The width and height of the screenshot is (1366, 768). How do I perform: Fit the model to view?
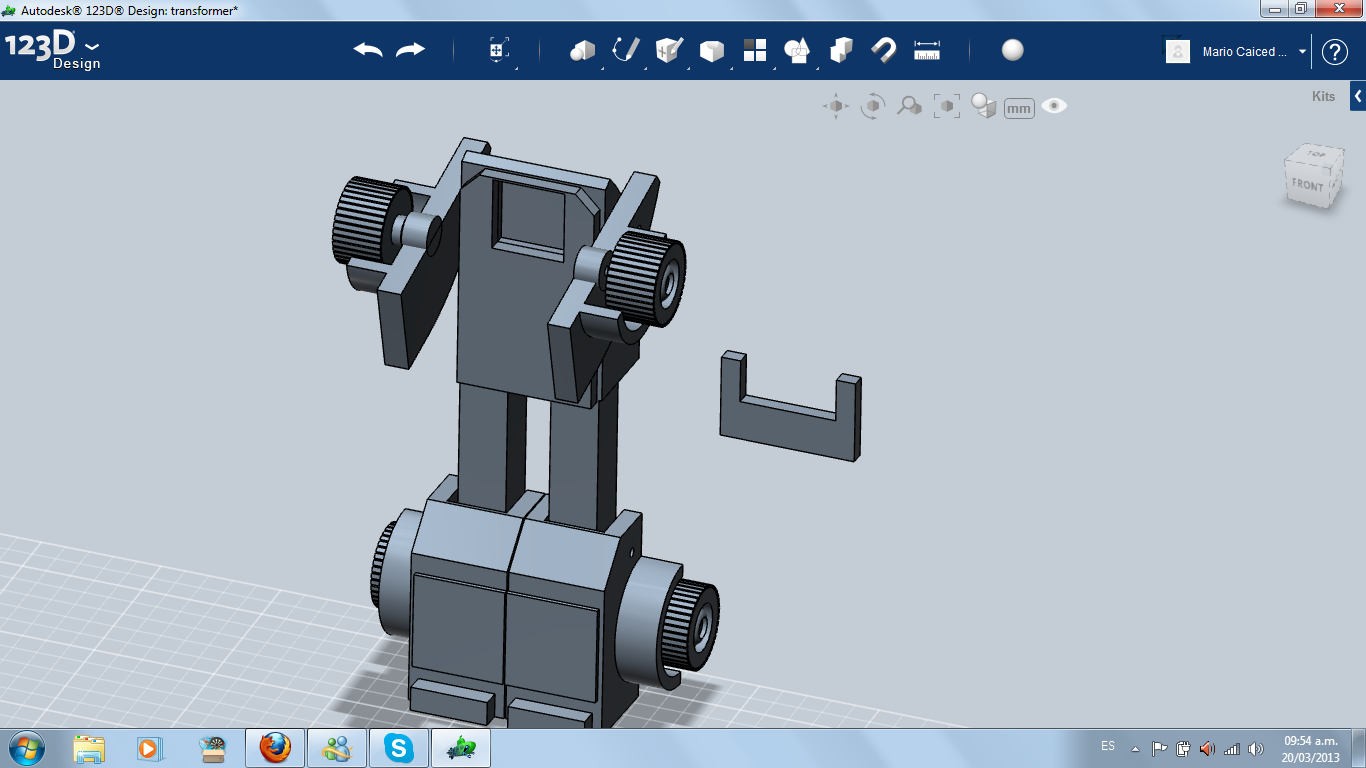947,106
